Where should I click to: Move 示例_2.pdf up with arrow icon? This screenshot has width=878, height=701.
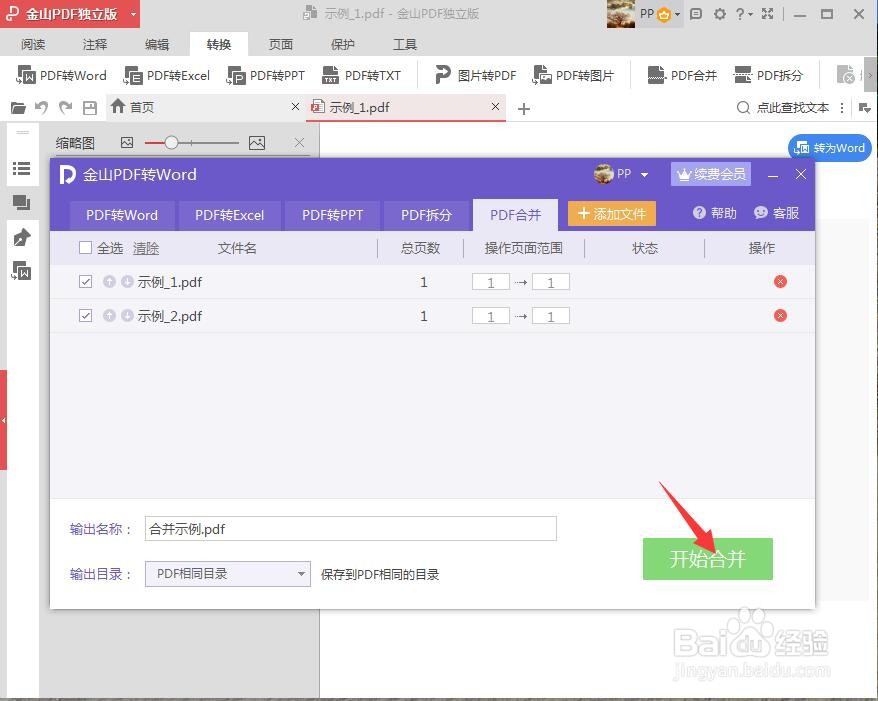pyautogui.click(x=109, y=316)
